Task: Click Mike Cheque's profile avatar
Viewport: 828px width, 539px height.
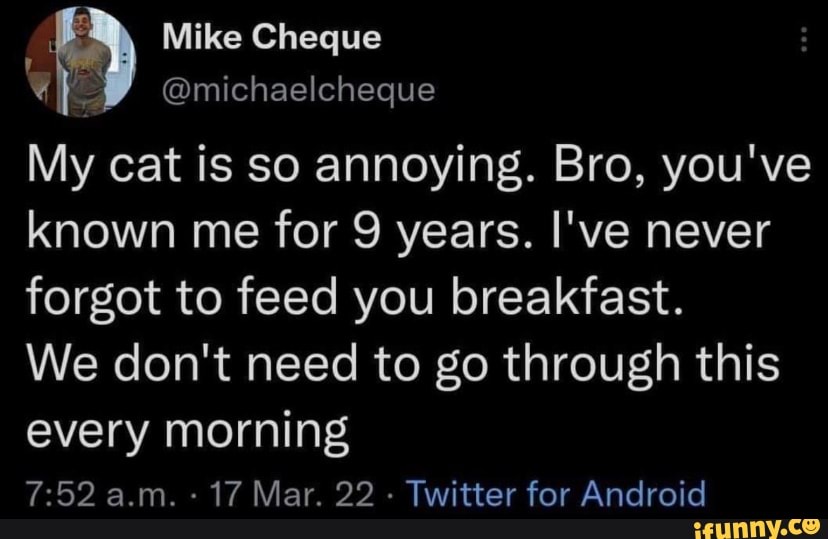Action: coord(81,61)
